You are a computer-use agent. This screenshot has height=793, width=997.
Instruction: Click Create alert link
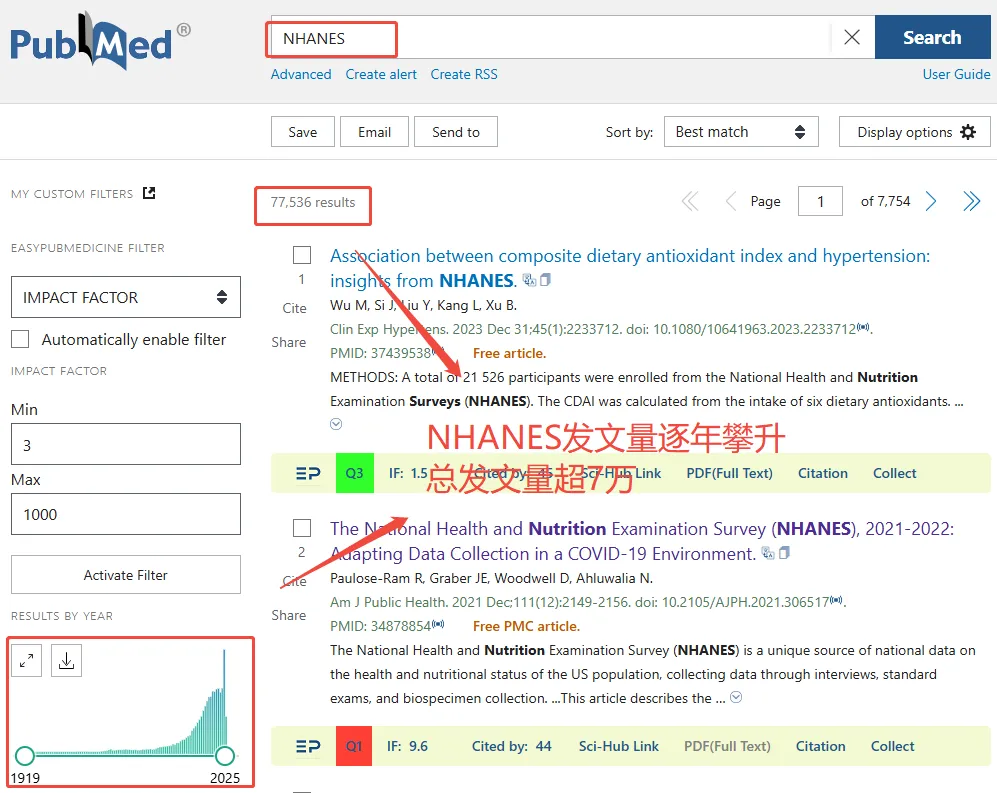(381, 74)
